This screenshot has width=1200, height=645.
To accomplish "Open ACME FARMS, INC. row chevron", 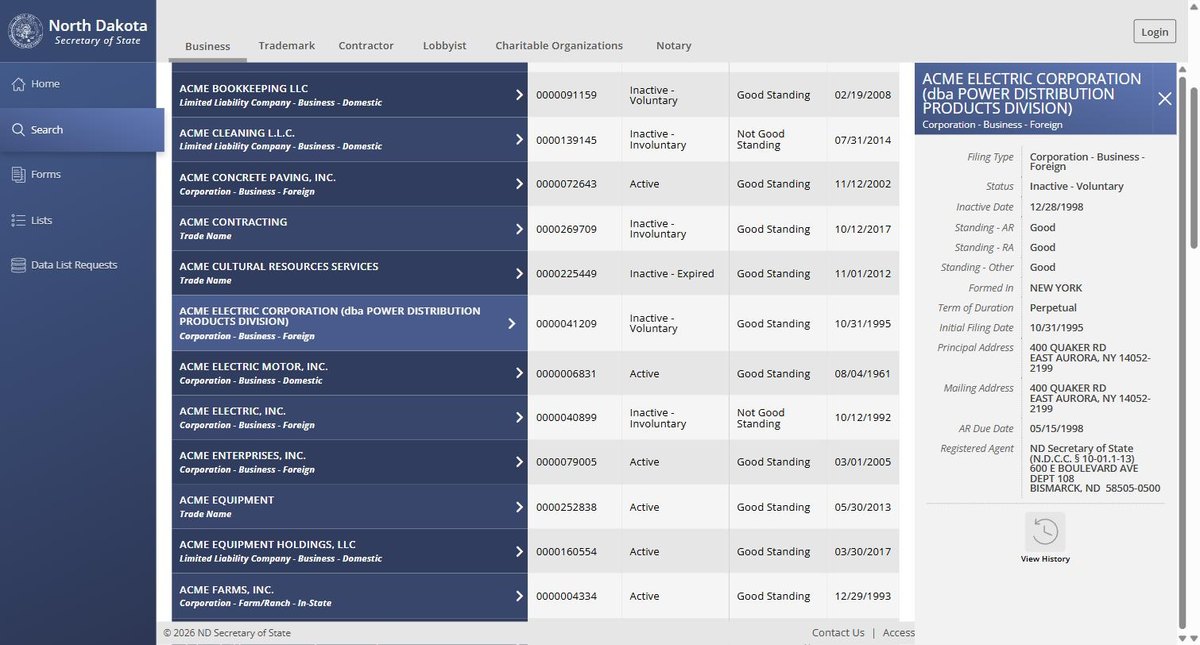I will [519, 596].
